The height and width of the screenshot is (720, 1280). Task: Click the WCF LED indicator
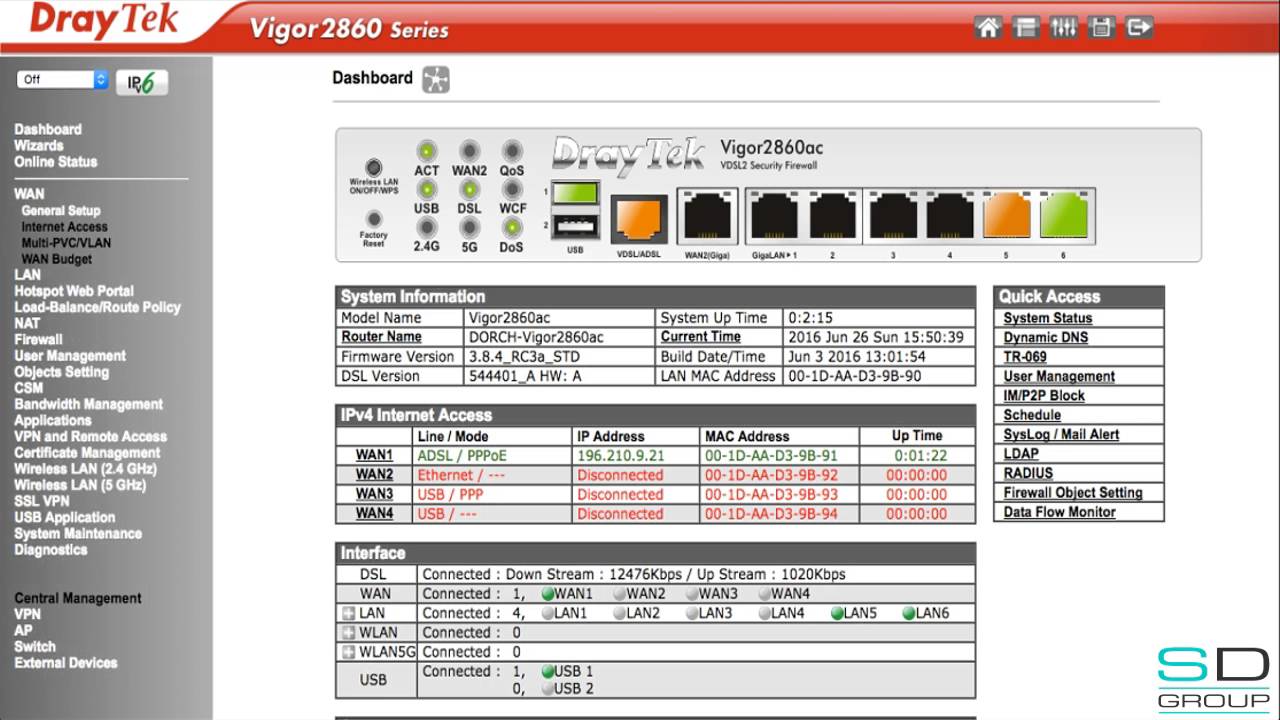(512, 189)
